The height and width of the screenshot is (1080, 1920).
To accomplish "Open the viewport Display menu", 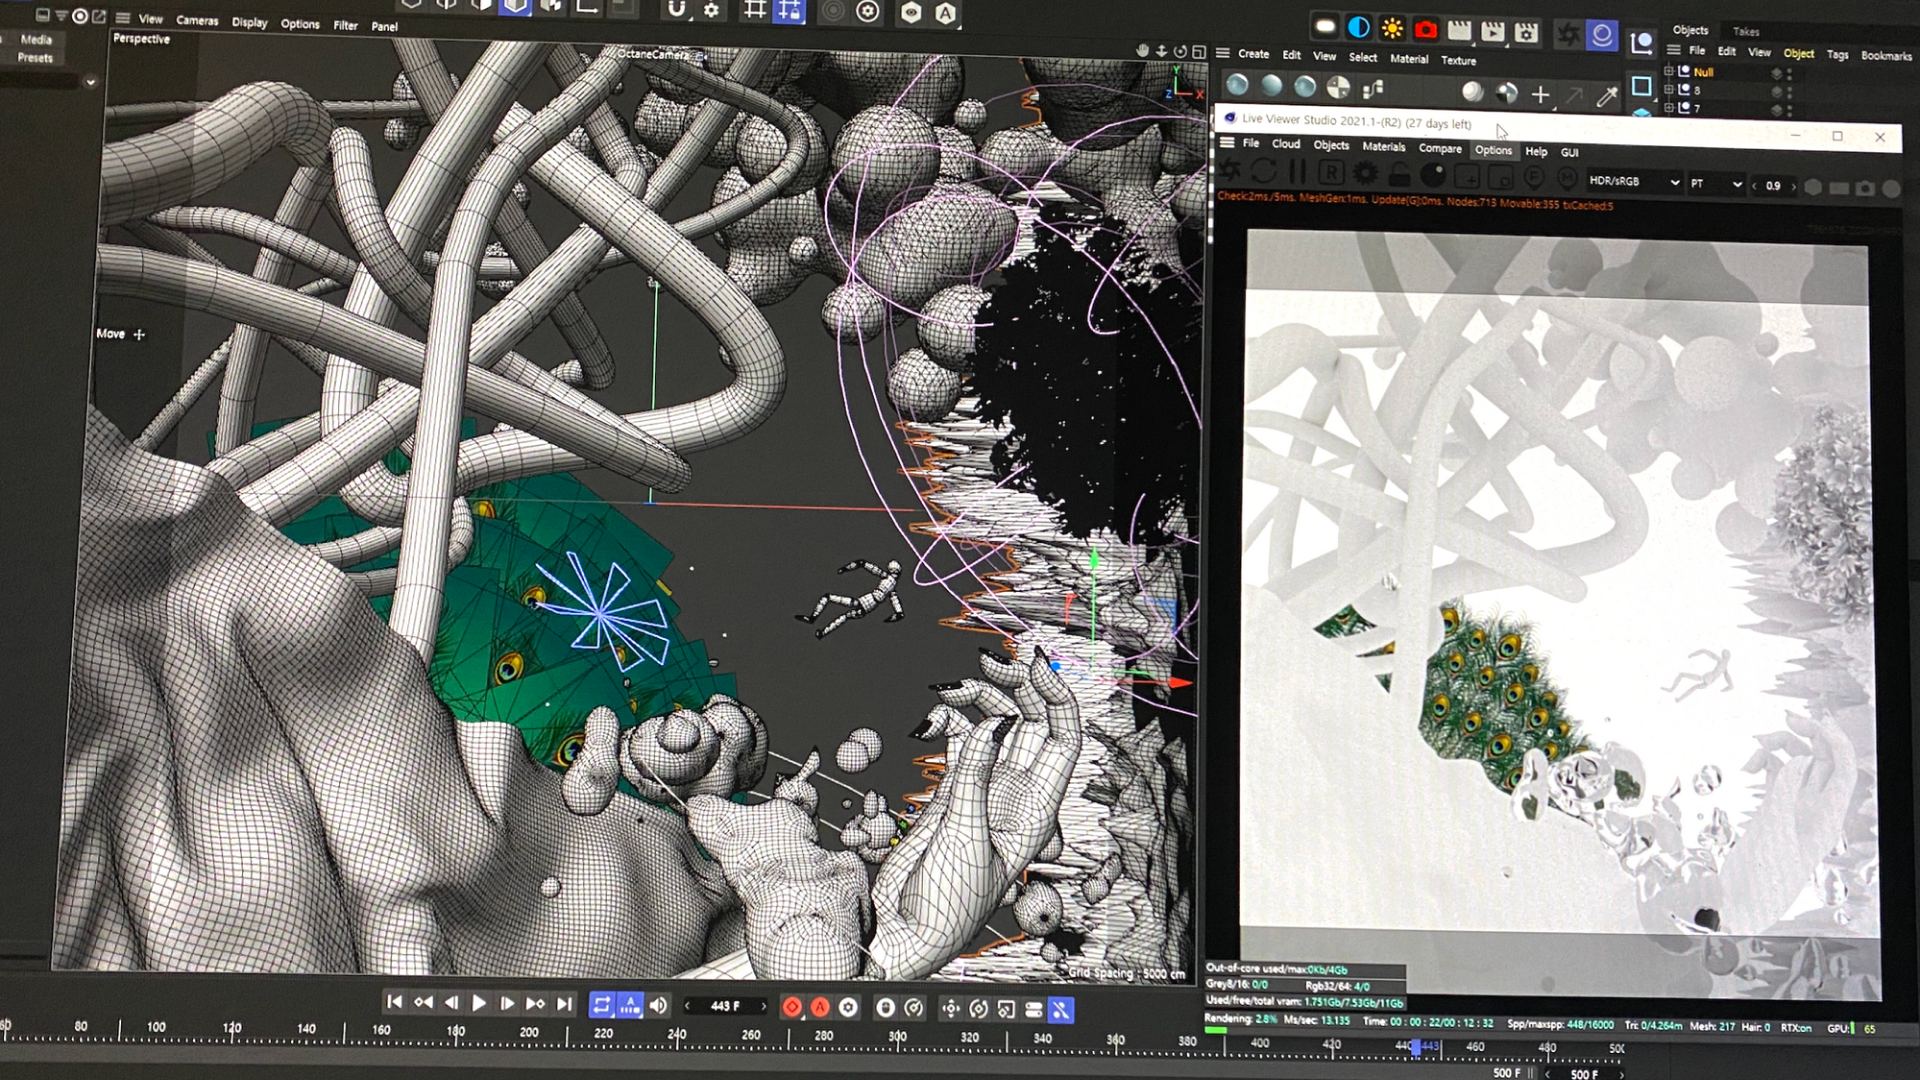I will point(249,22).
